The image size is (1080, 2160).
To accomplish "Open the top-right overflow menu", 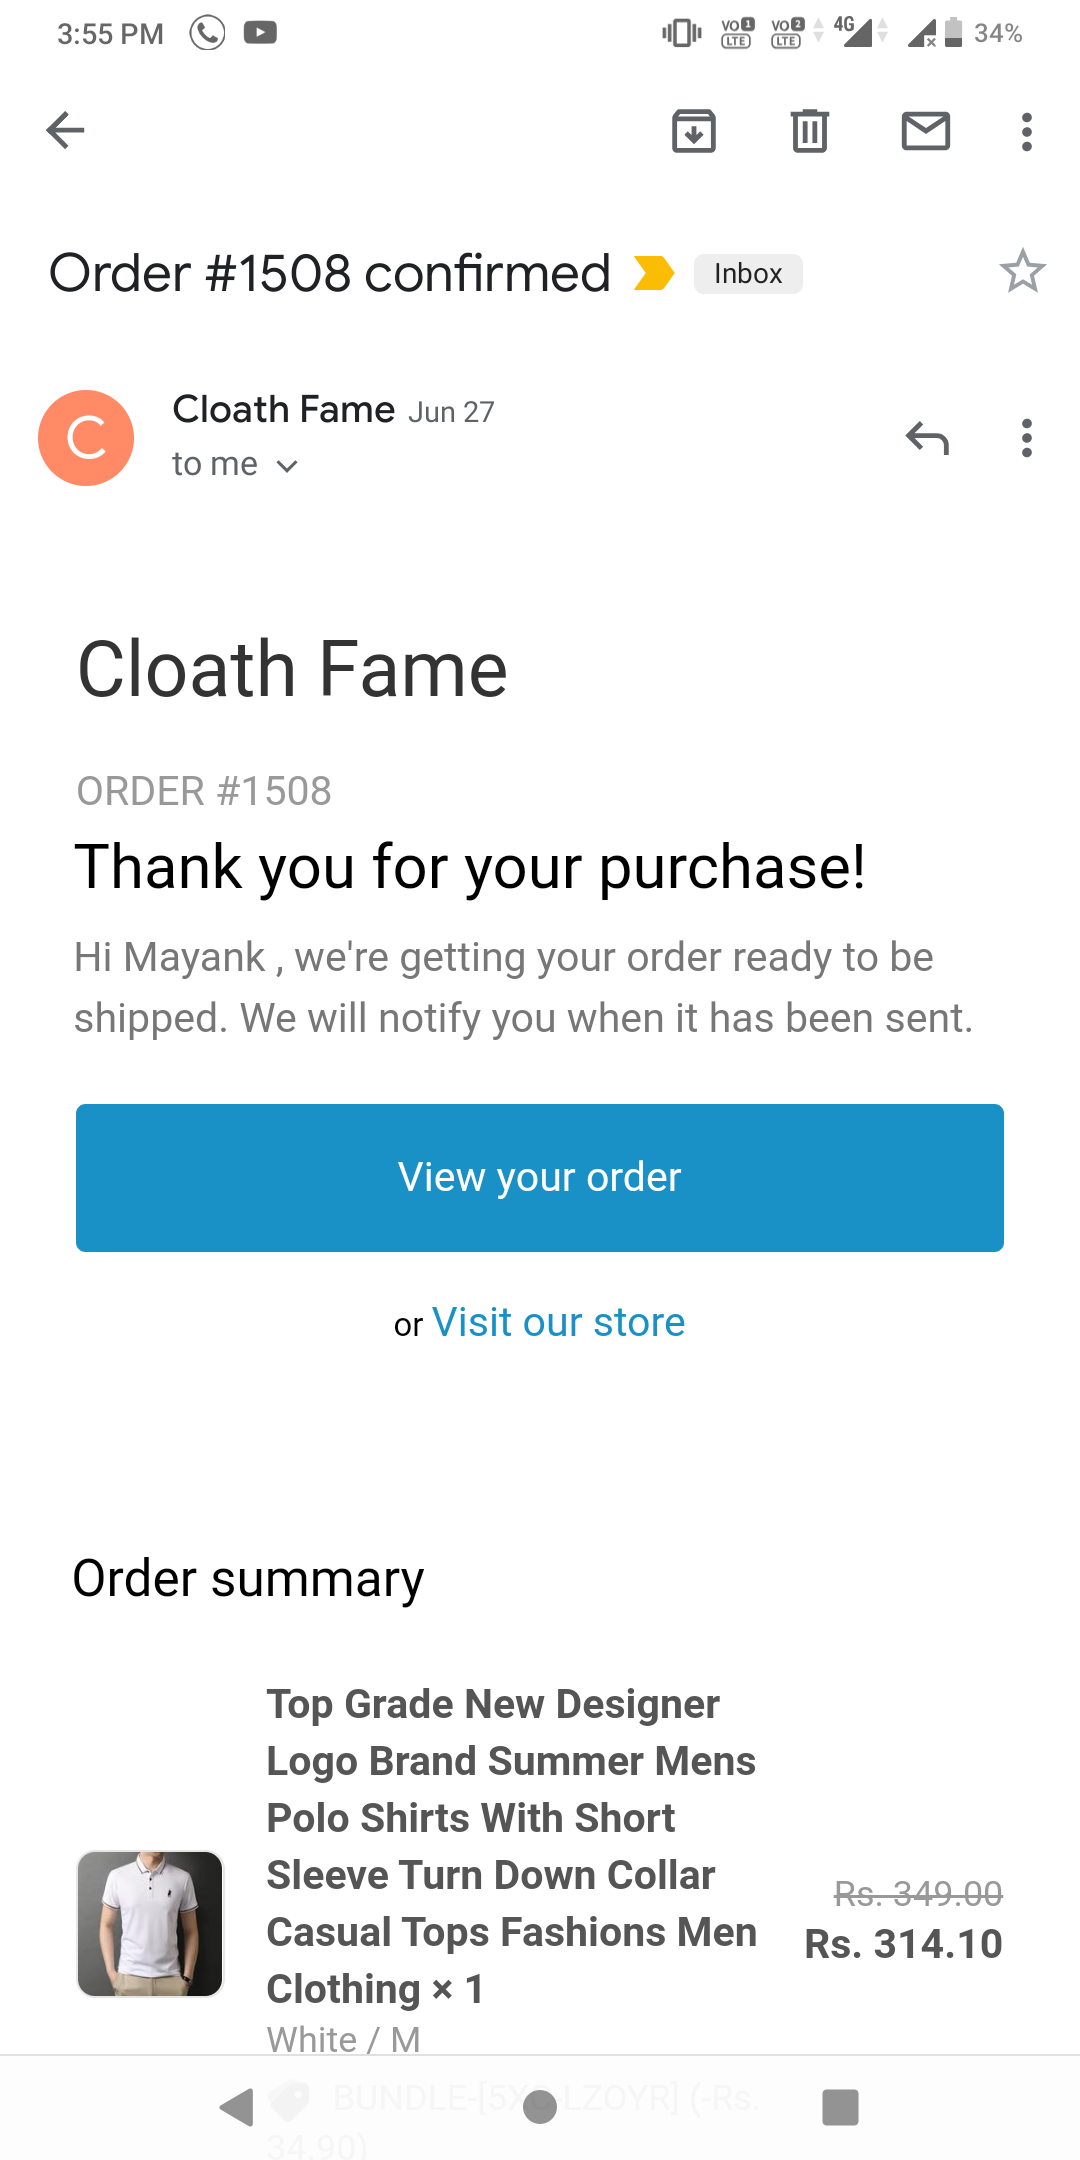I will point(1026,131).
